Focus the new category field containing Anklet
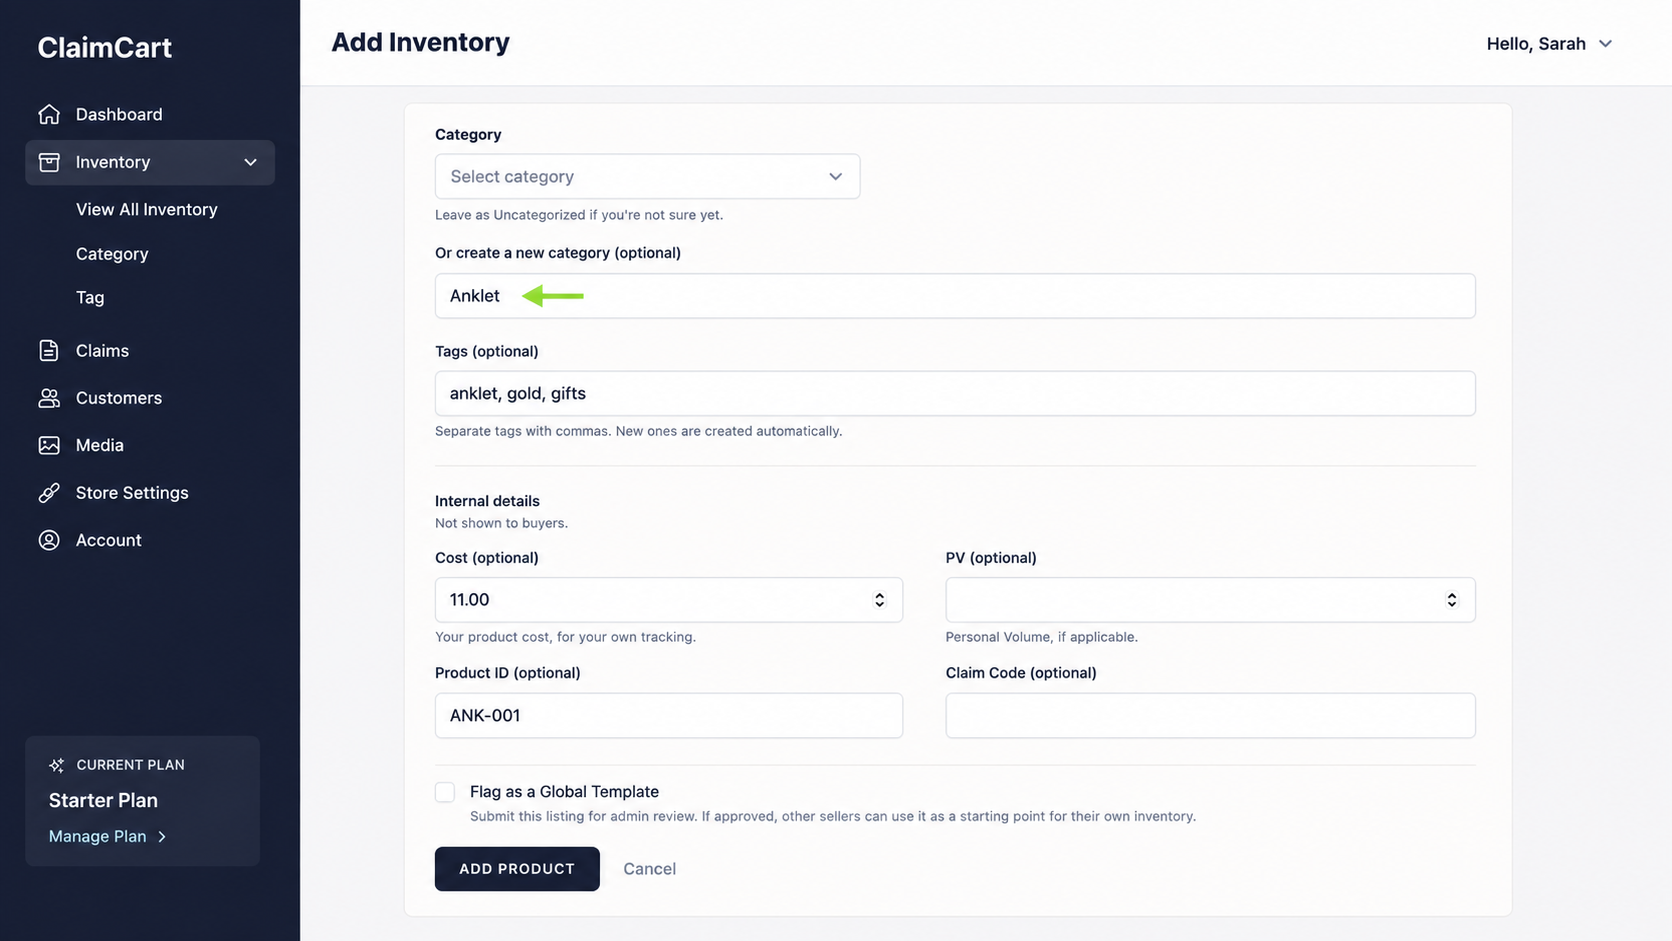 (955, 296)
